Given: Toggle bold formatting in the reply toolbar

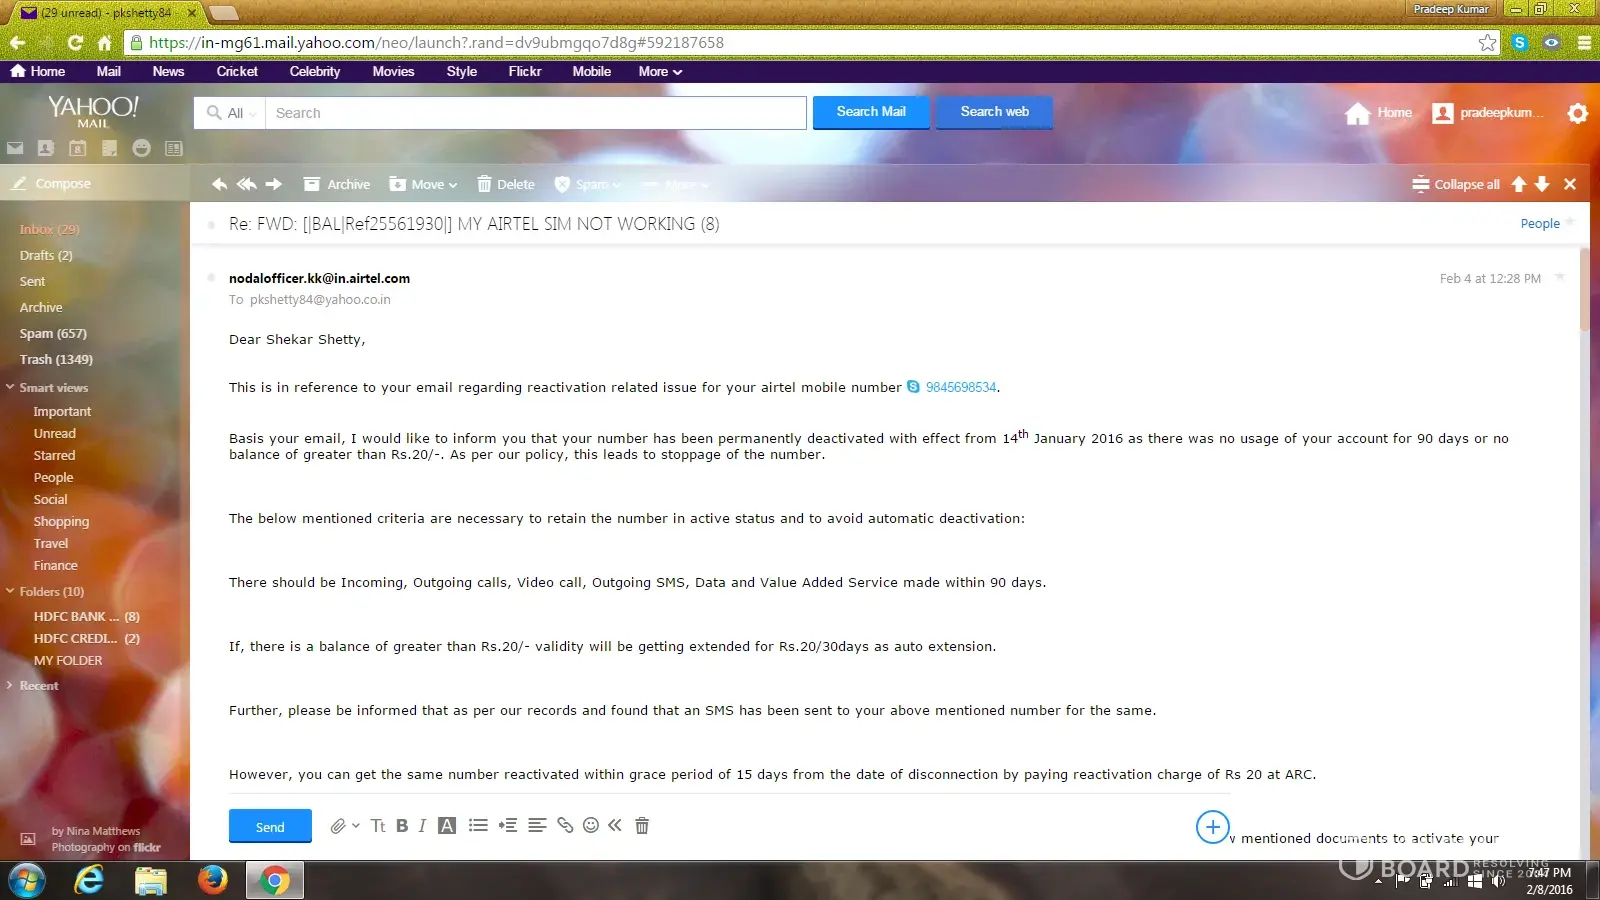Looking at the screenshot, I should pos(402,826).
